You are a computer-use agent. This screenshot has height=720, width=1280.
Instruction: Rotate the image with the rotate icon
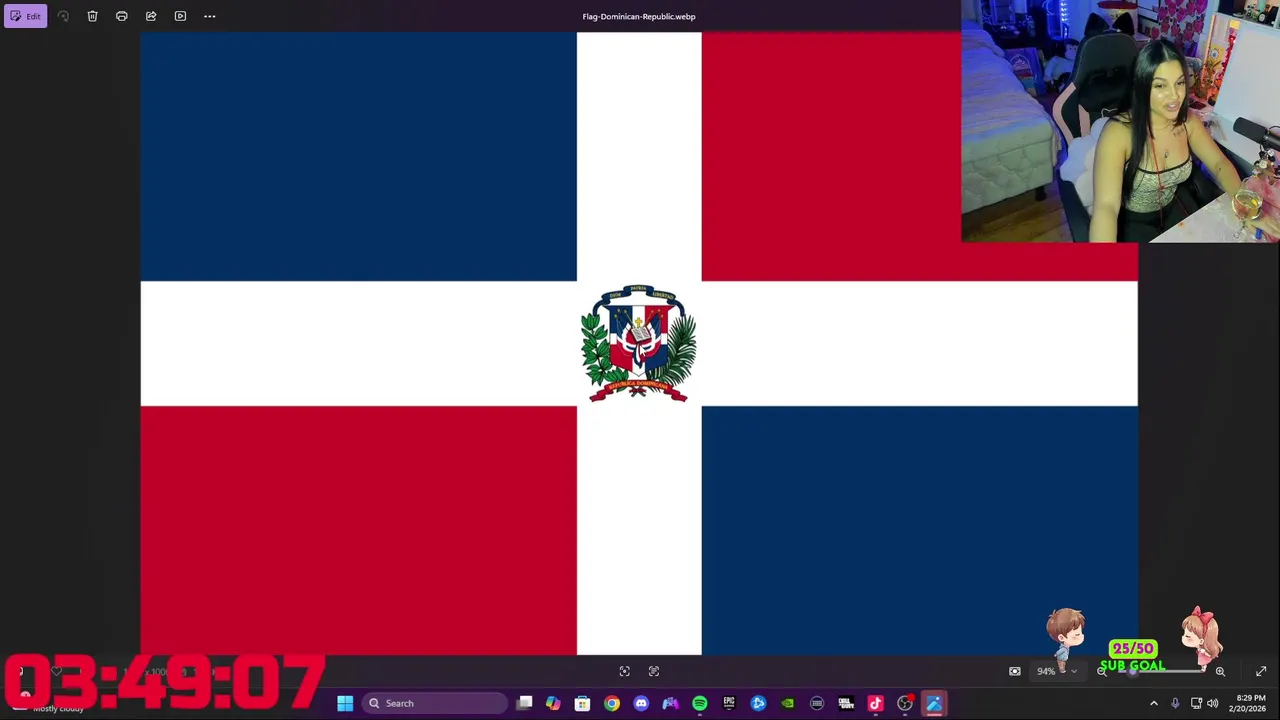63,16
